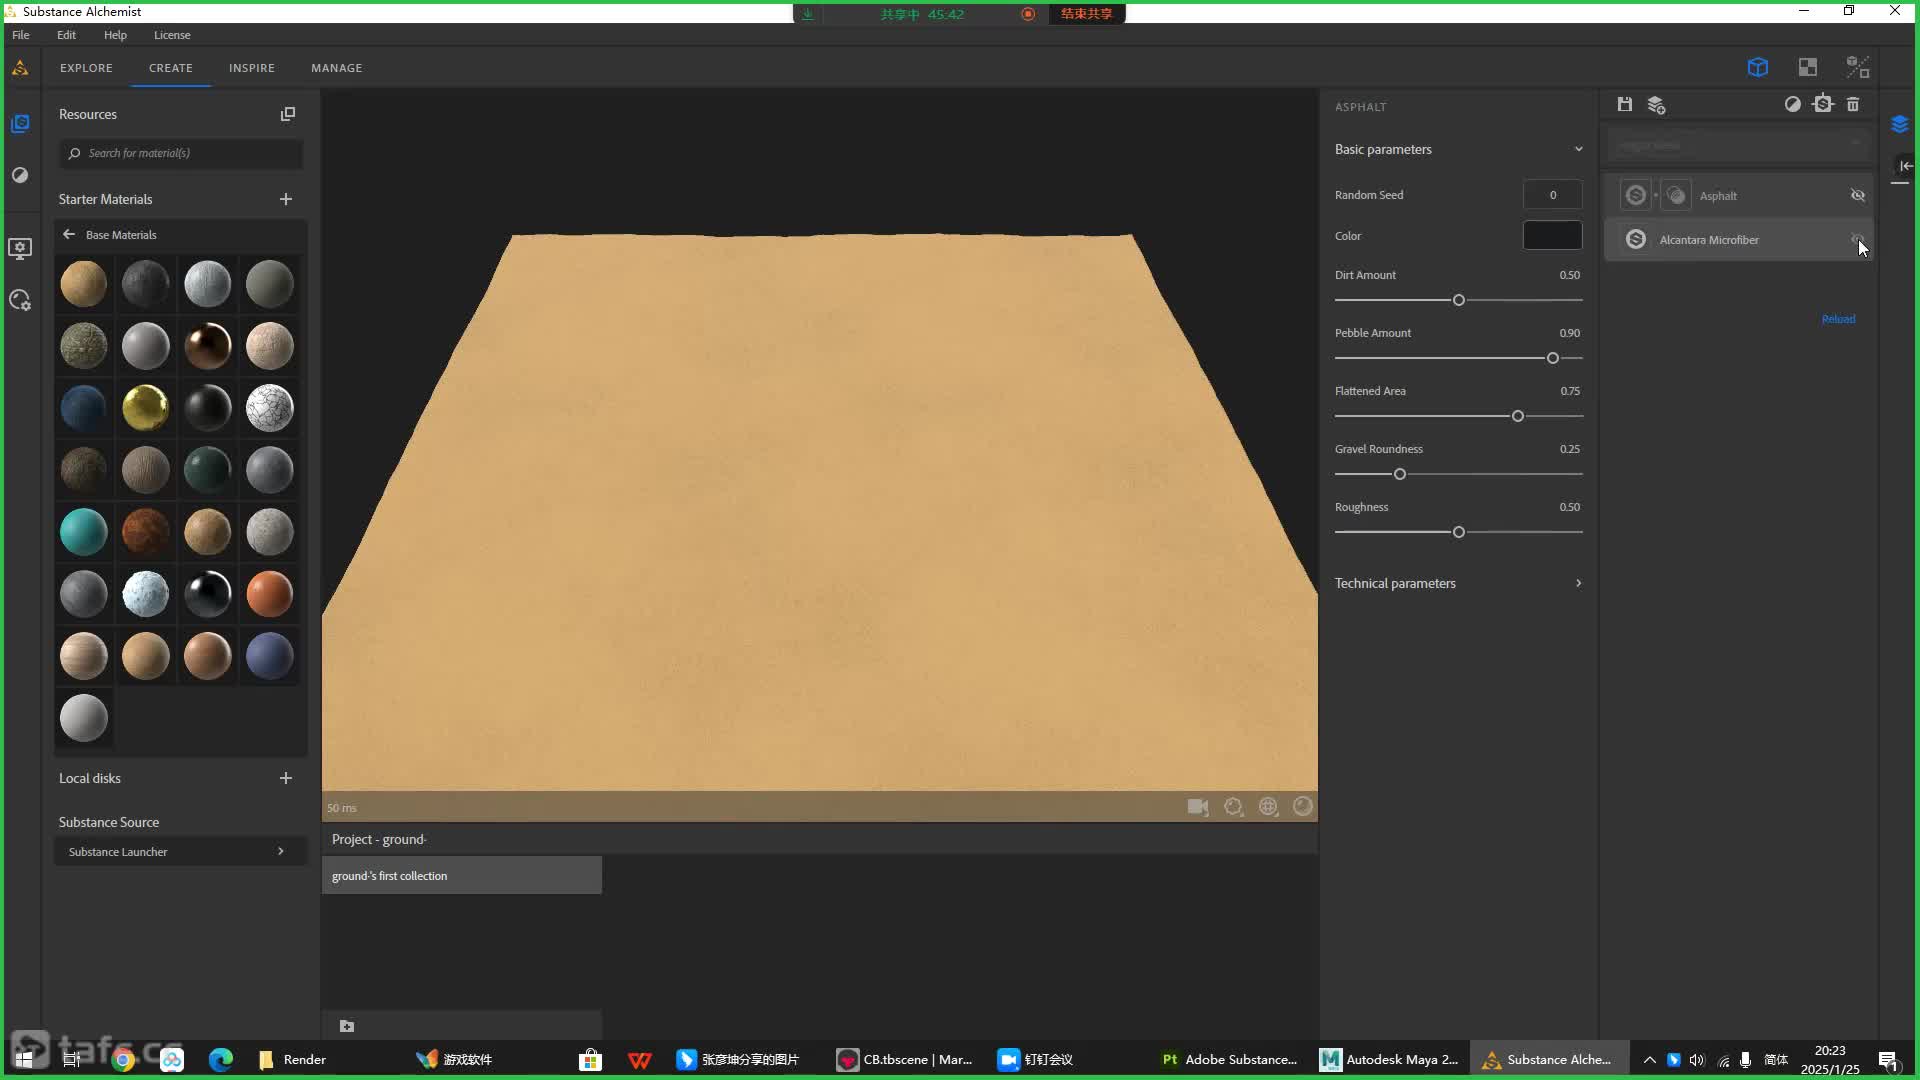This screenshot has height=1080, width=1920.
Task: Open the asphalt Color swatch
Action: (1553, 235)
